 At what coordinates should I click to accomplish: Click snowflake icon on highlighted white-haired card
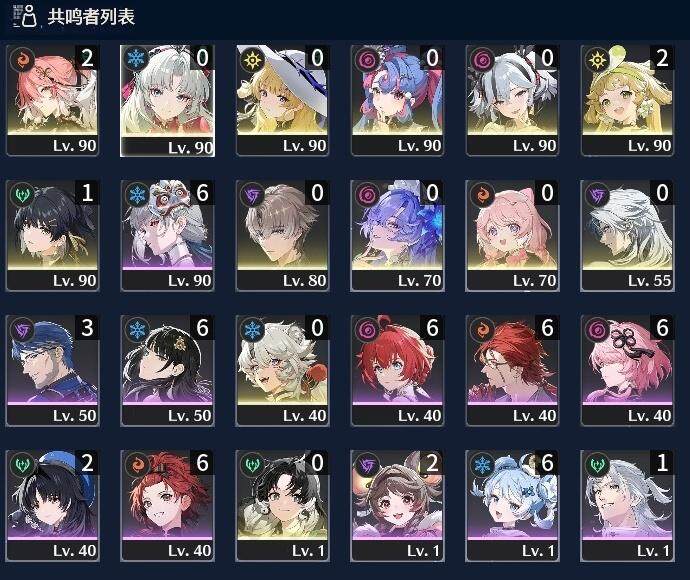tap(137, 59)
